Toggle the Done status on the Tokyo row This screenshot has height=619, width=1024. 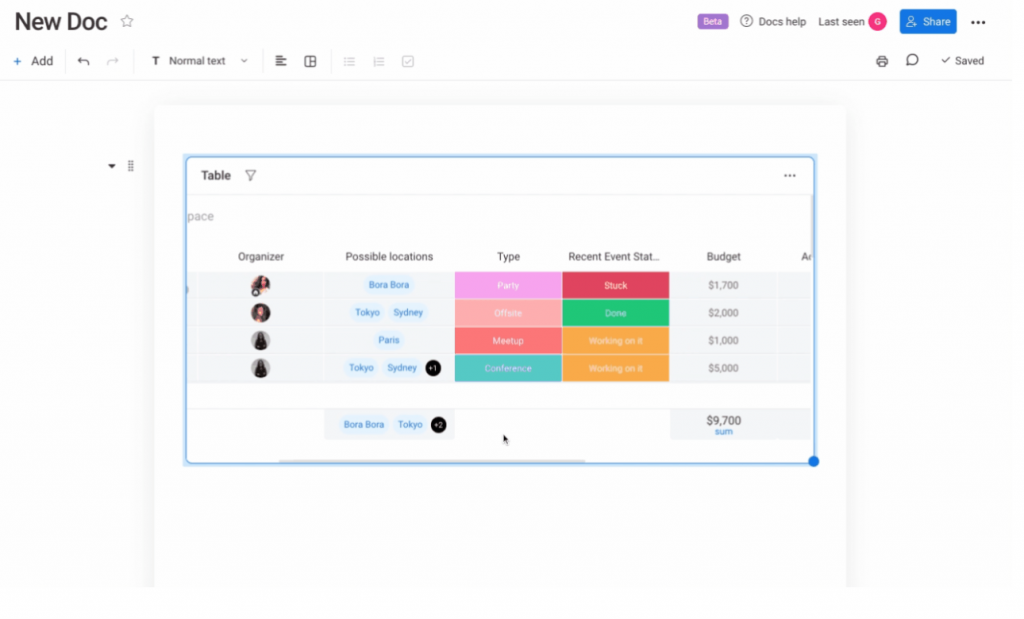point(616,312)
